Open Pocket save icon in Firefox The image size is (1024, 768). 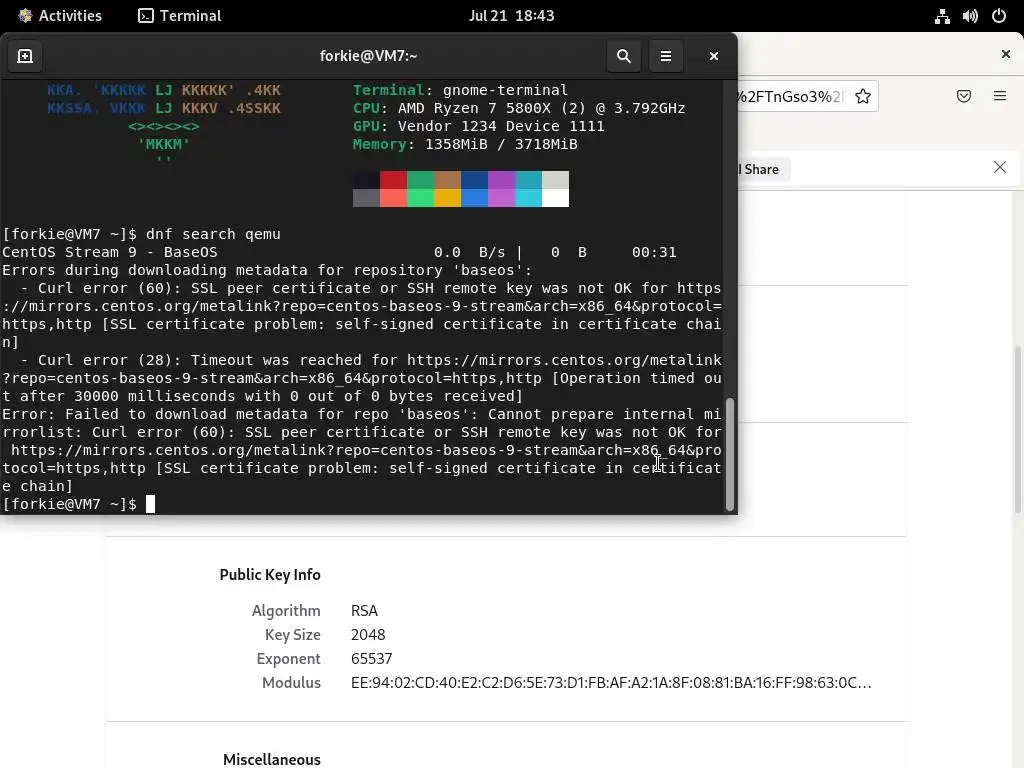point(964,97)
